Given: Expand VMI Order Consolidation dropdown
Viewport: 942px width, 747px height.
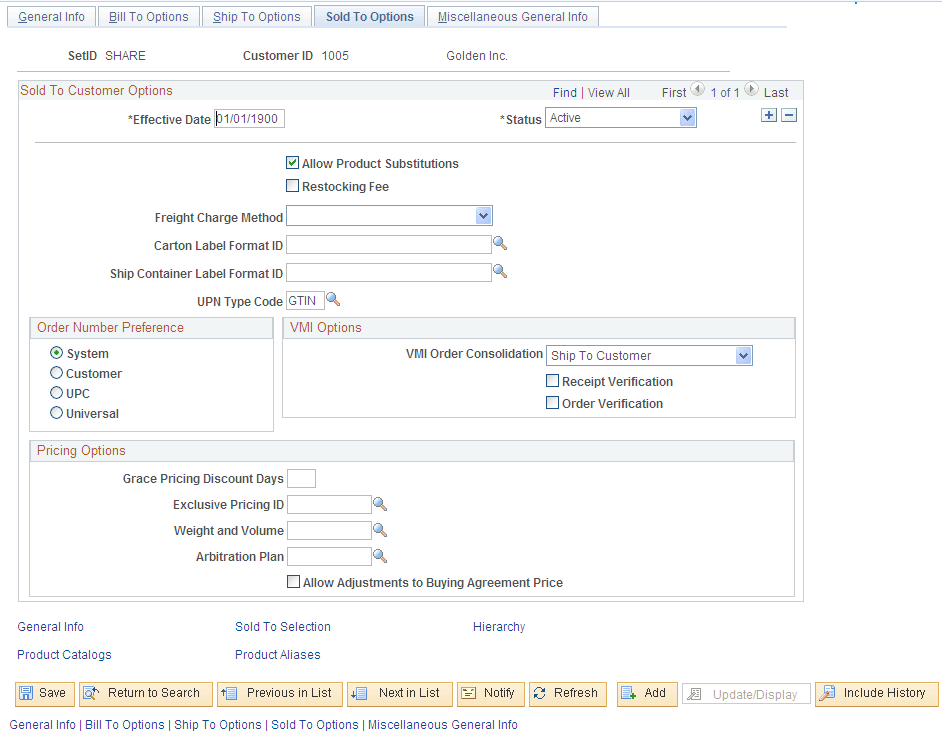Looking at the screenshot, I should coord(649,356).
